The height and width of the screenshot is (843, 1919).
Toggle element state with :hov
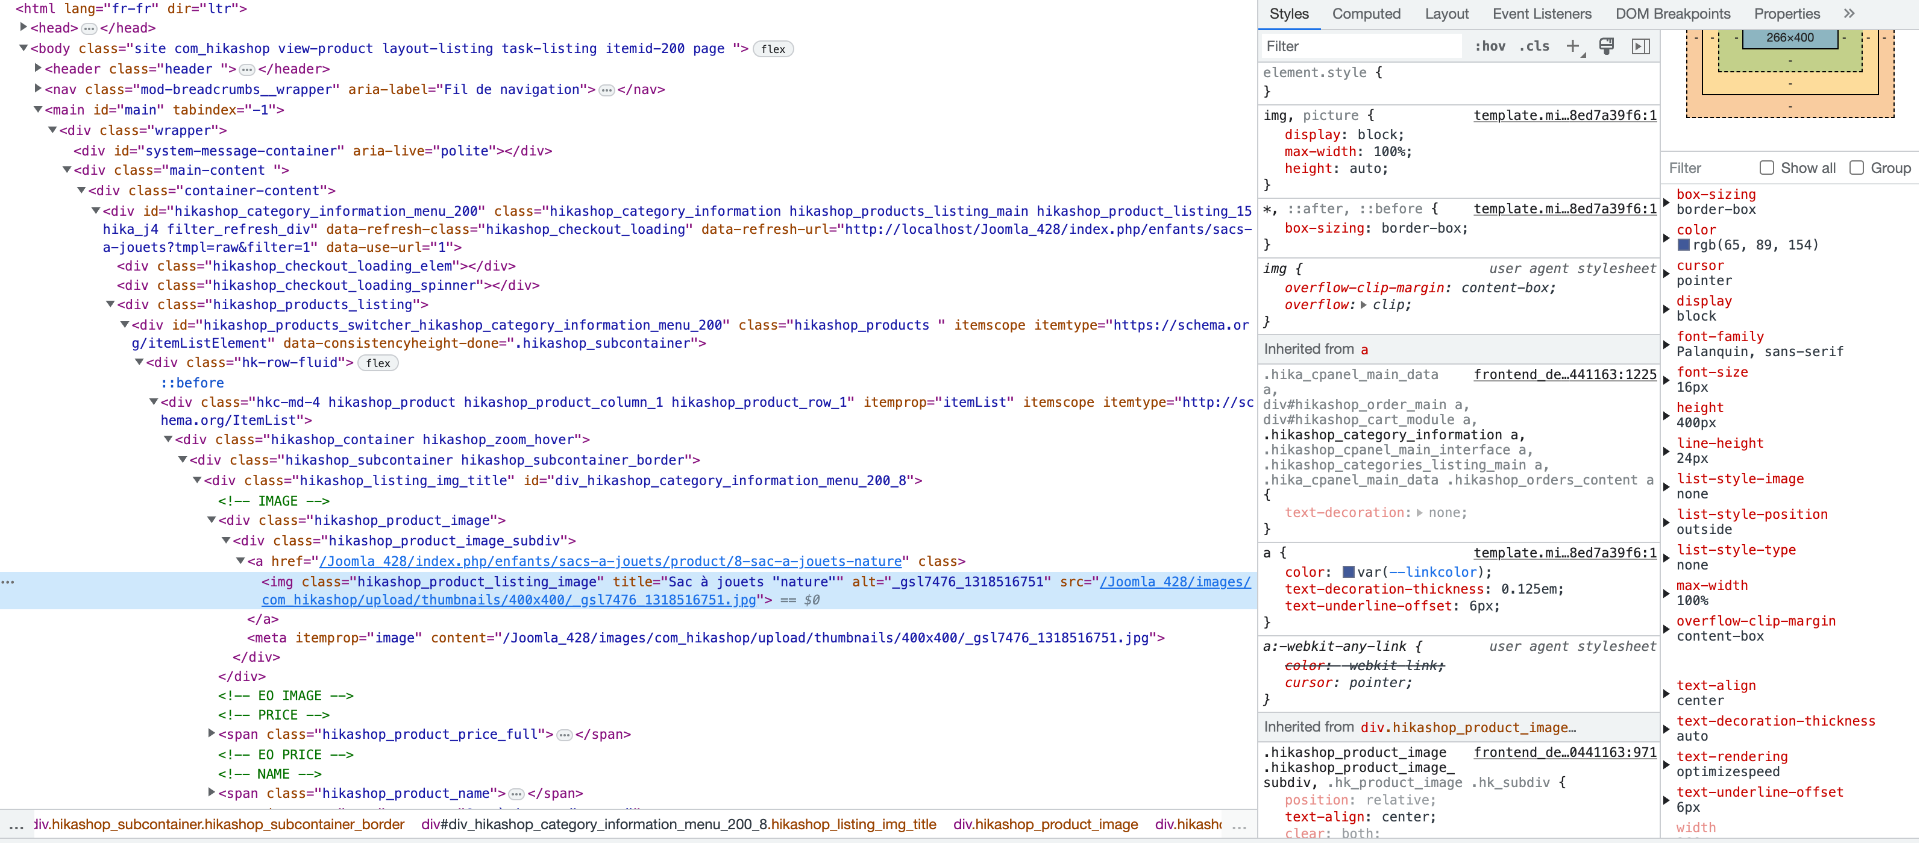click(x=1489, y=47)
